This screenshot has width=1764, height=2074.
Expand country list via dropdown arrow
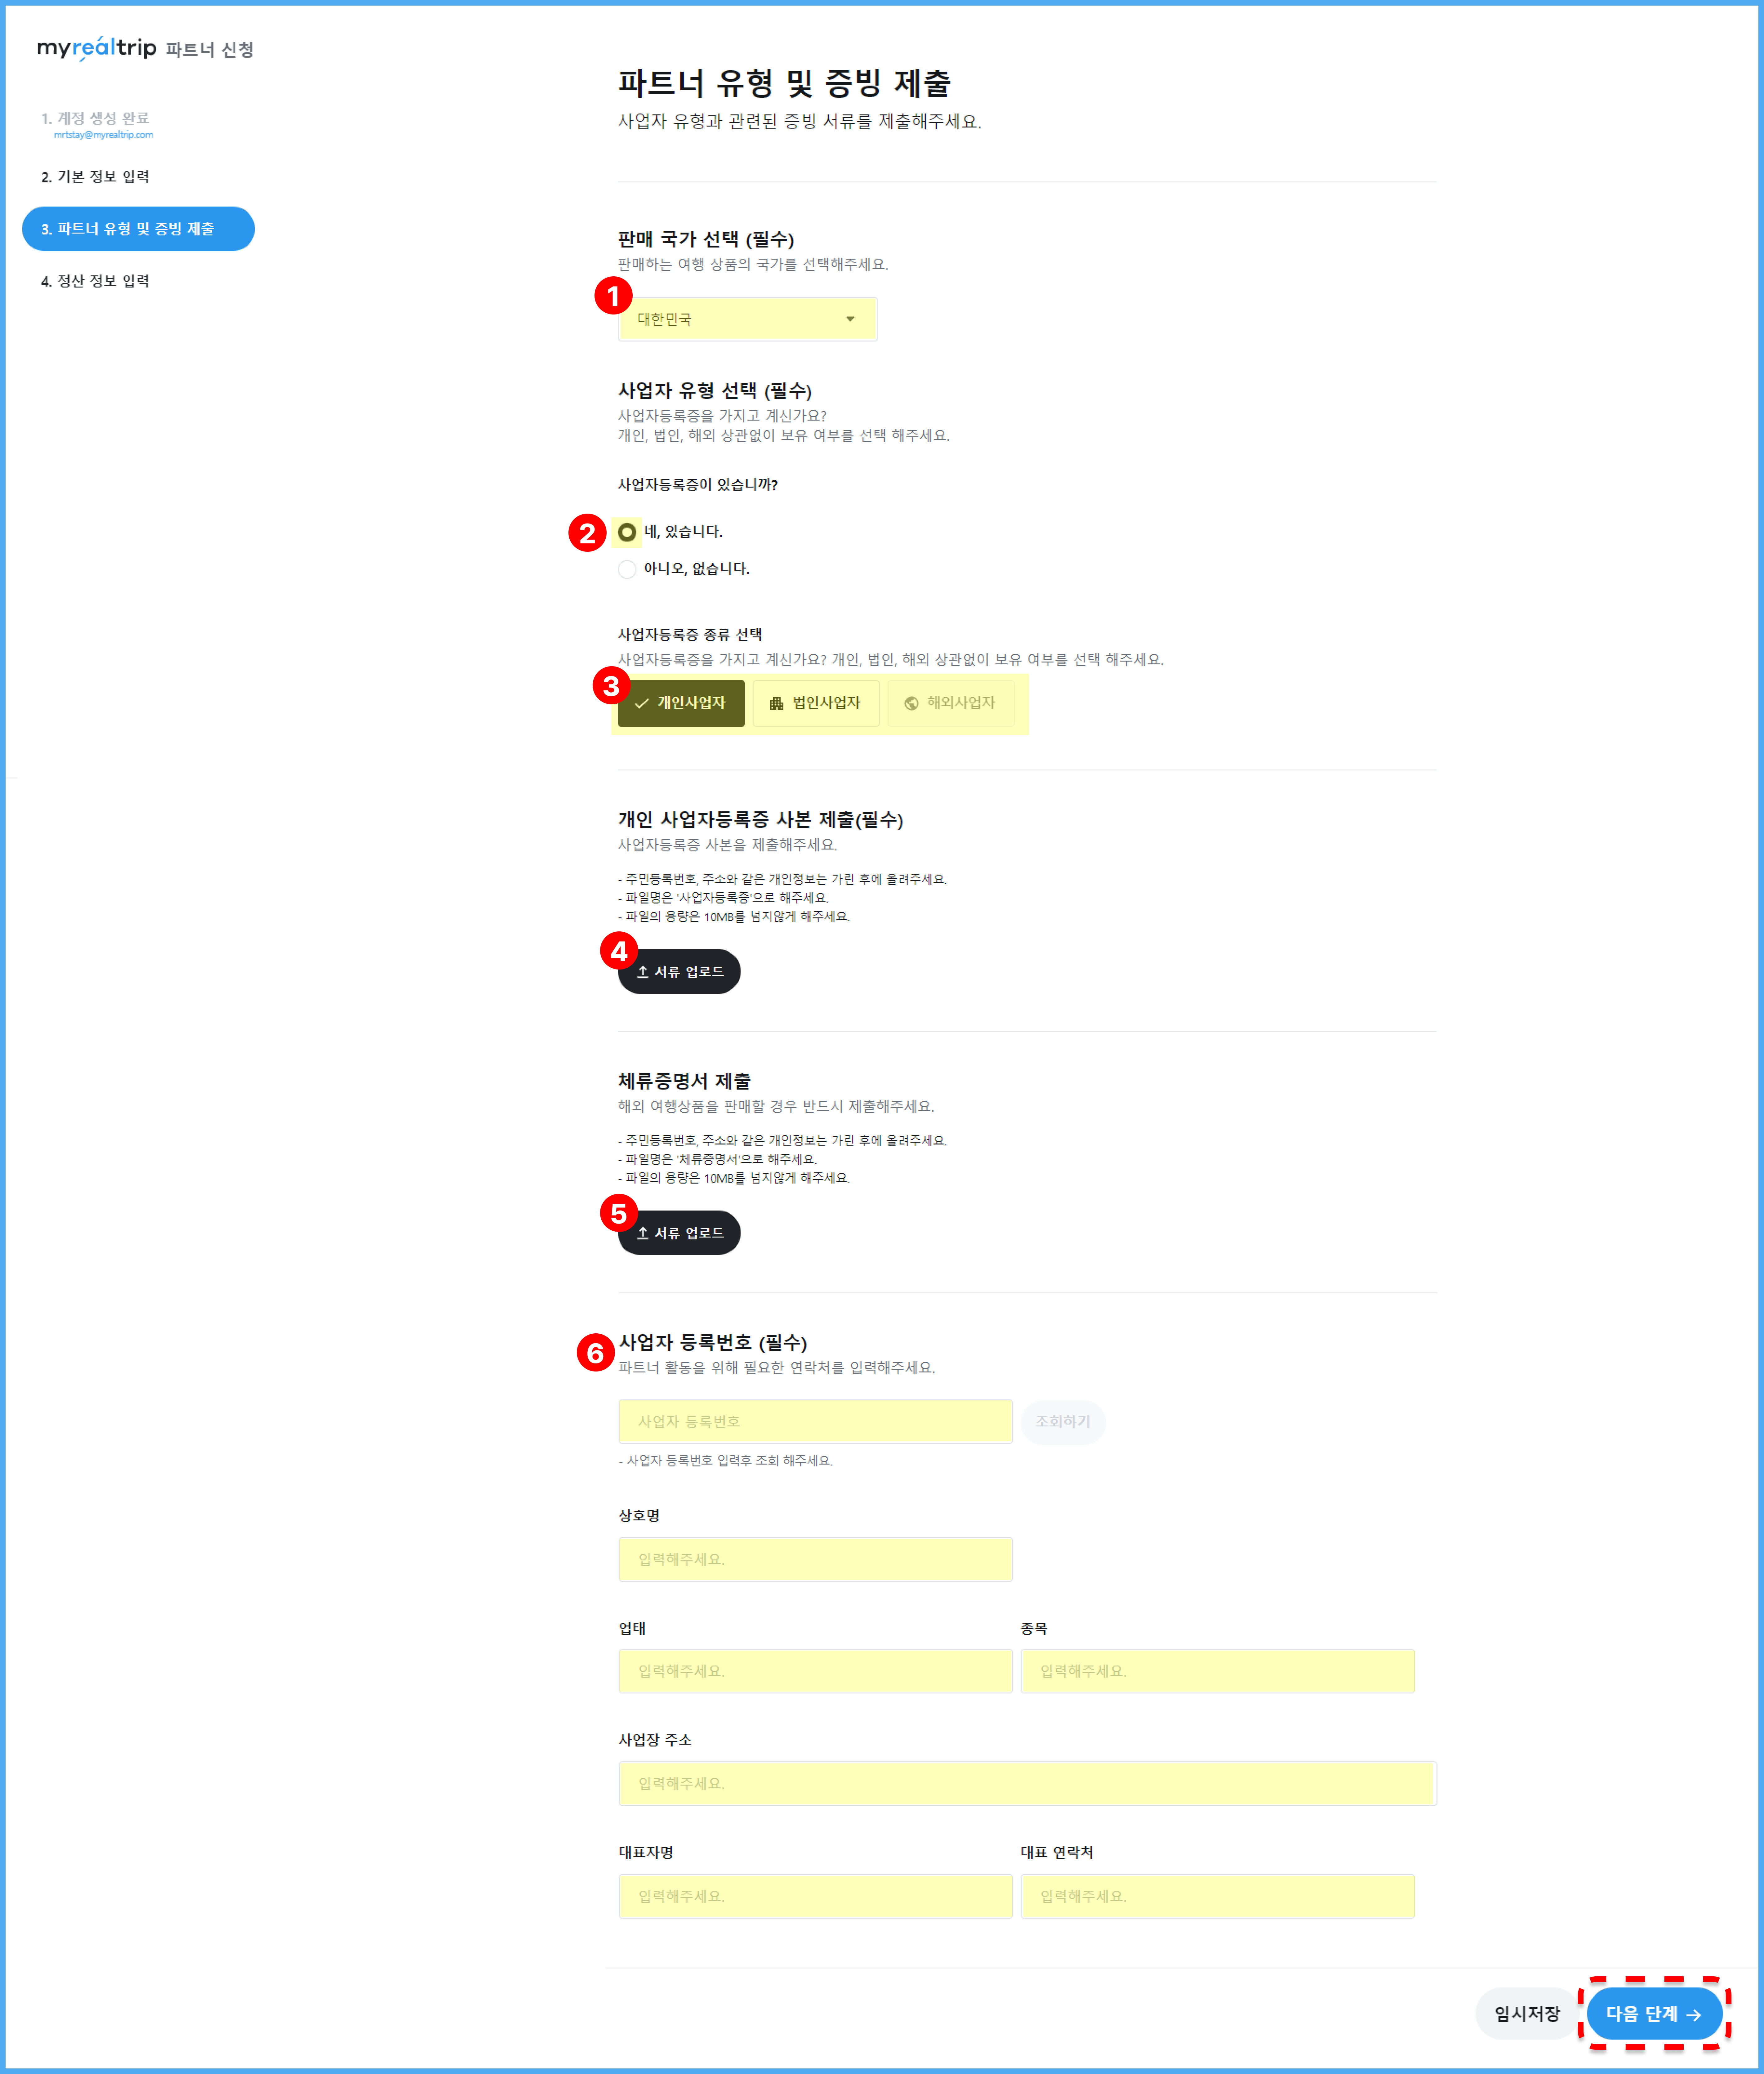click(850, 319)
